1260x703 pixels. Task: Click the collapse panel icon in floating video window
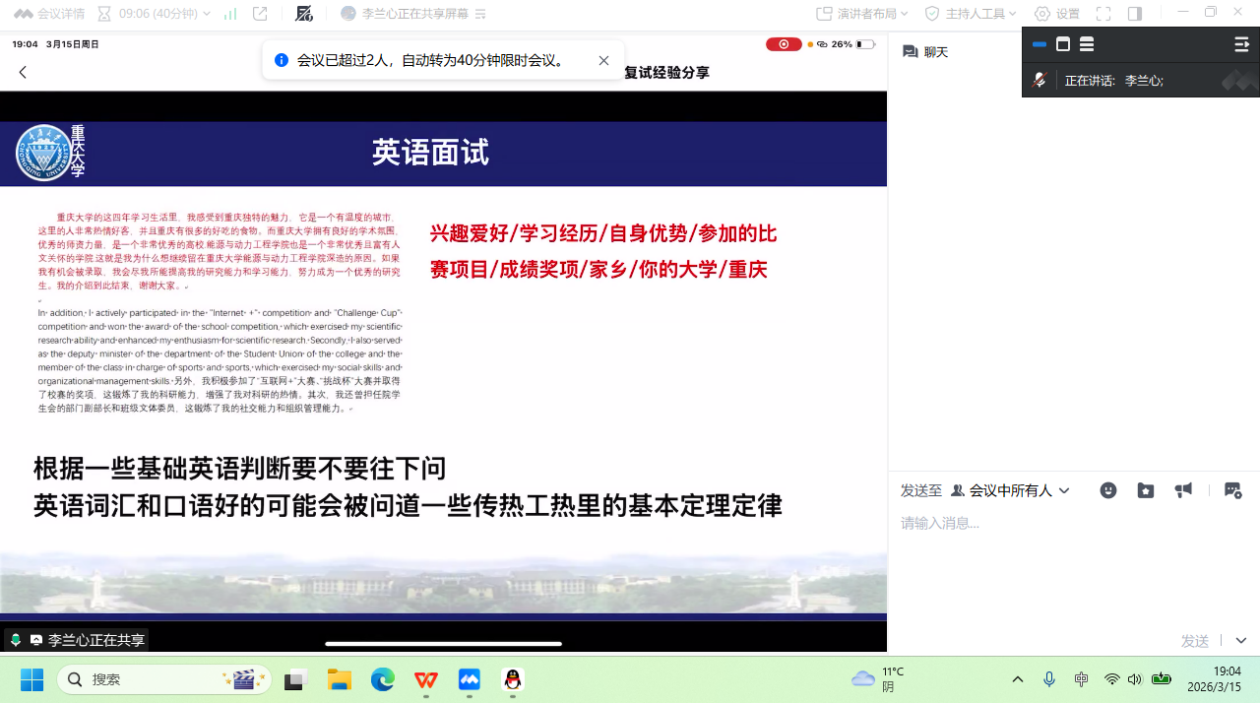pos(1241,44)
